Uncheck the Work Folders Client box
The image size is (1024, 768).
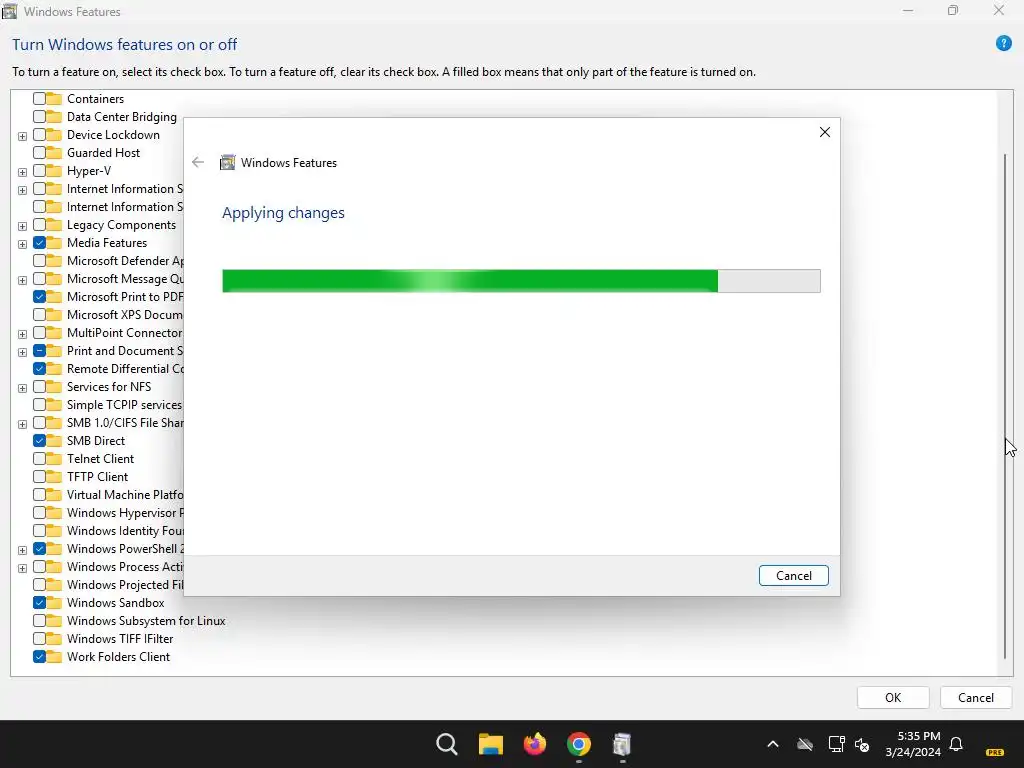click(39, 656)
